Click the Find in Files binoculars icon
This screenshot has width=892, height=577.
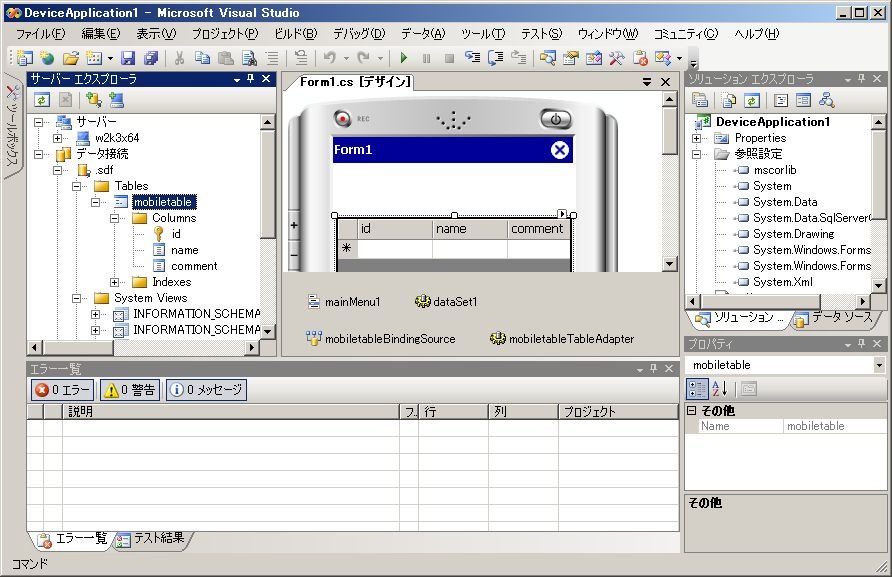pos(249,57)
